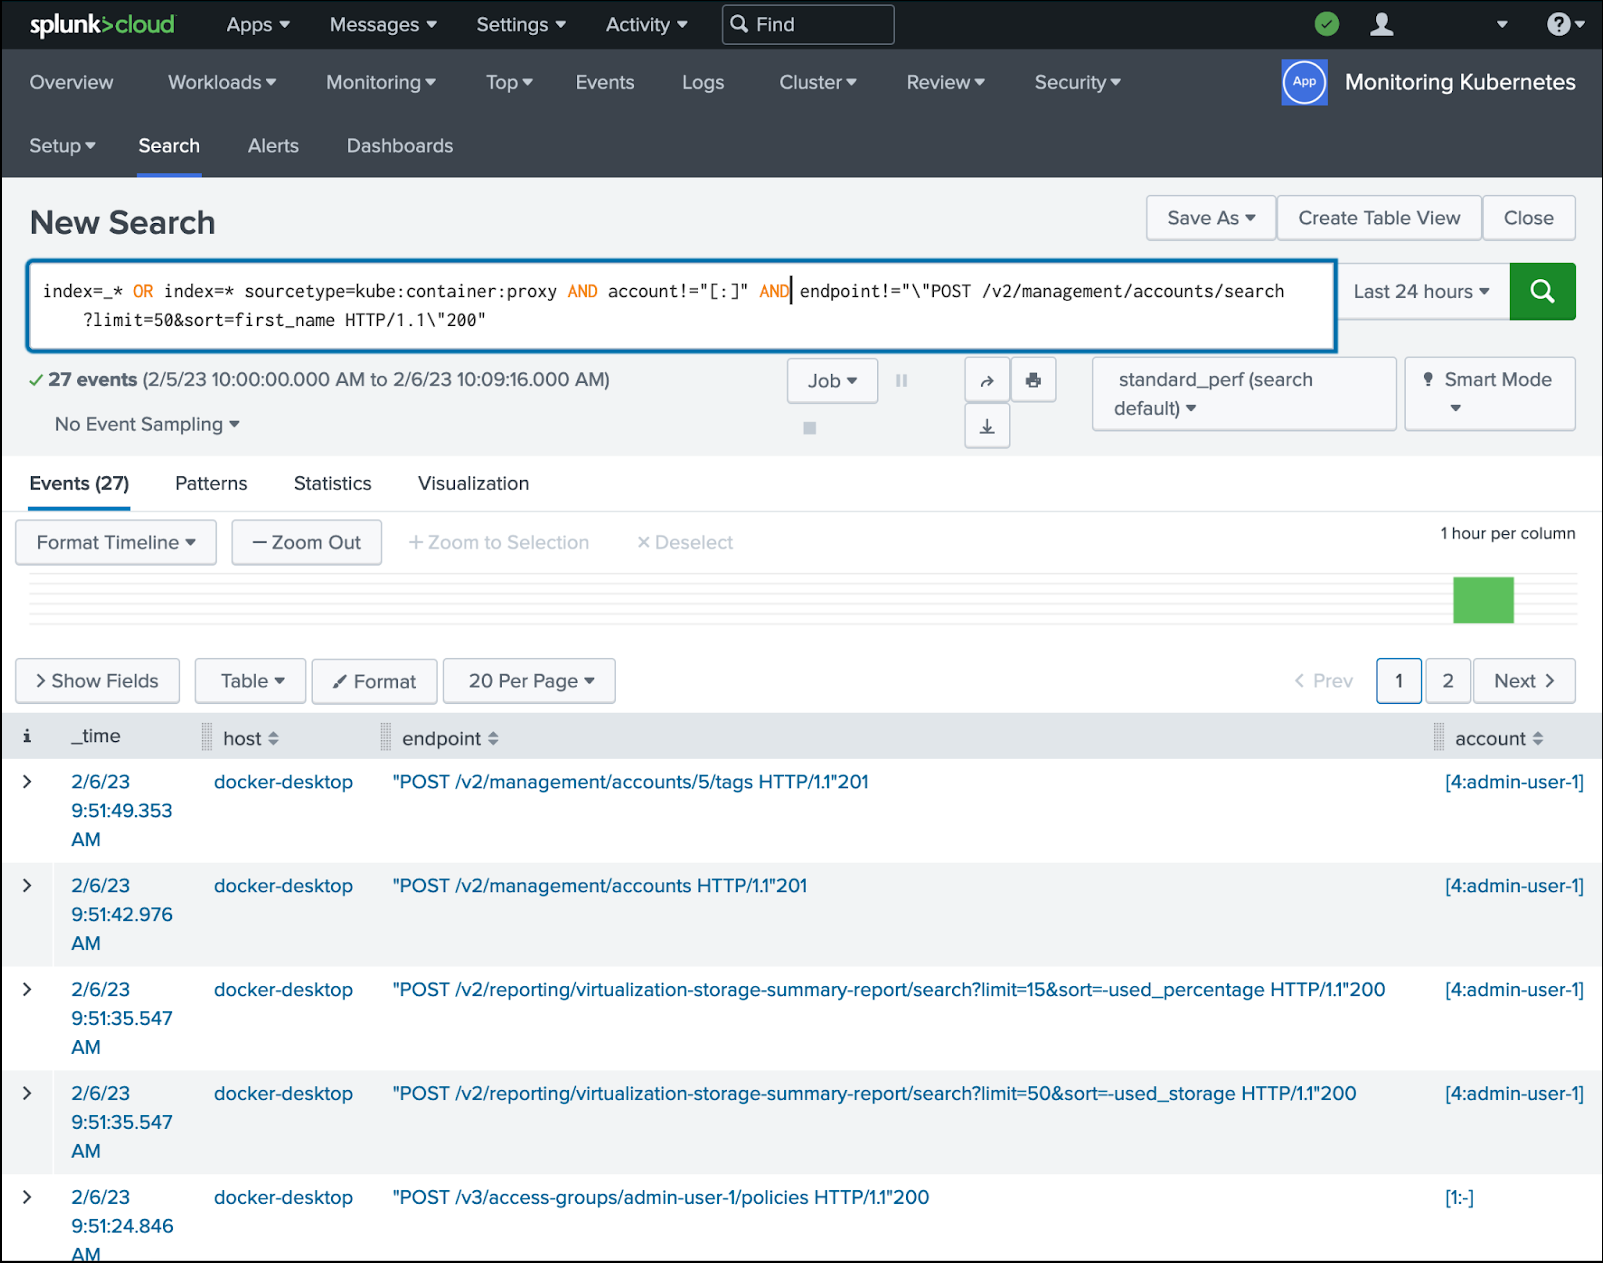Viewport: 1603px width, 1263px height.
Task: Click the green health status check icon
Action: [1327, 24]
